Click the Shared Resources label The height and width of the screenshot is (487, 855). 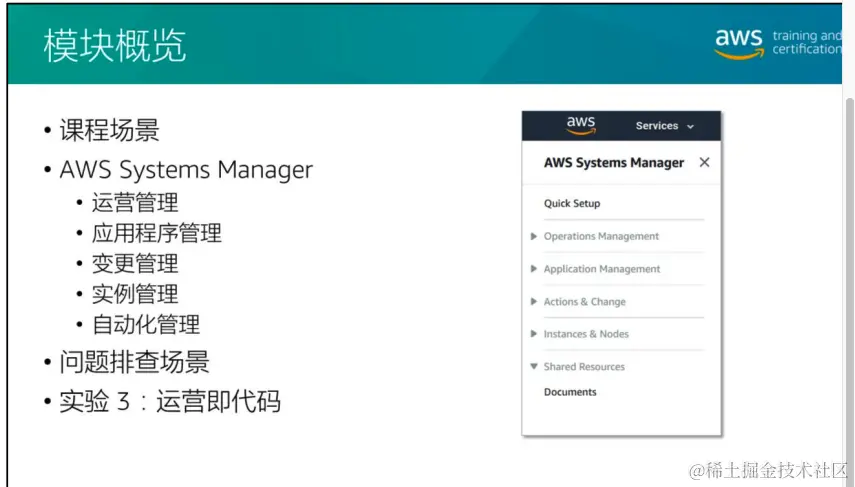click(584, 366)
